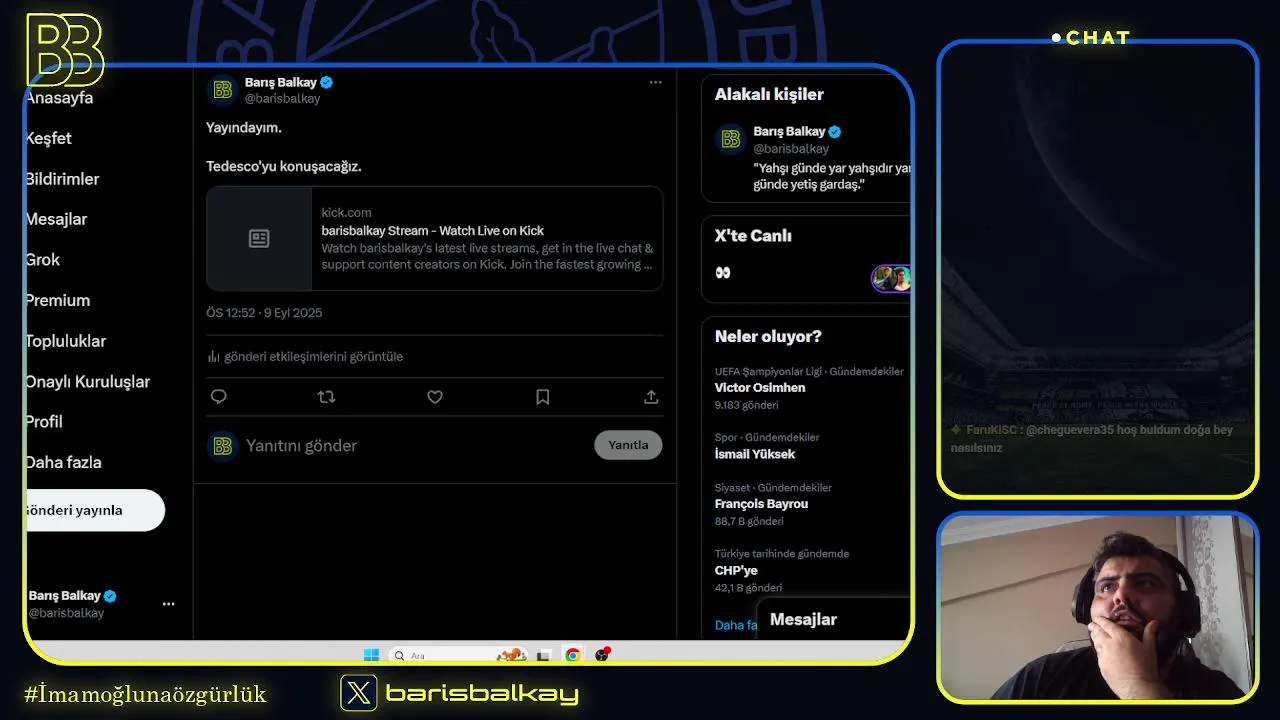Open the article placeholder icon in kick.com card
The image size is (1280, 720).
coord(259,238)
